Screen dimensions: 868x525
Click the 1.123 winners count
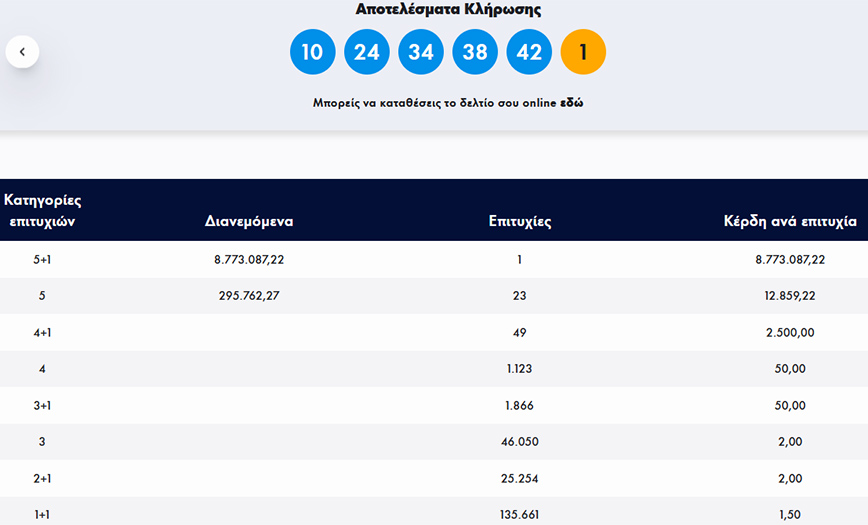[519, 369]
